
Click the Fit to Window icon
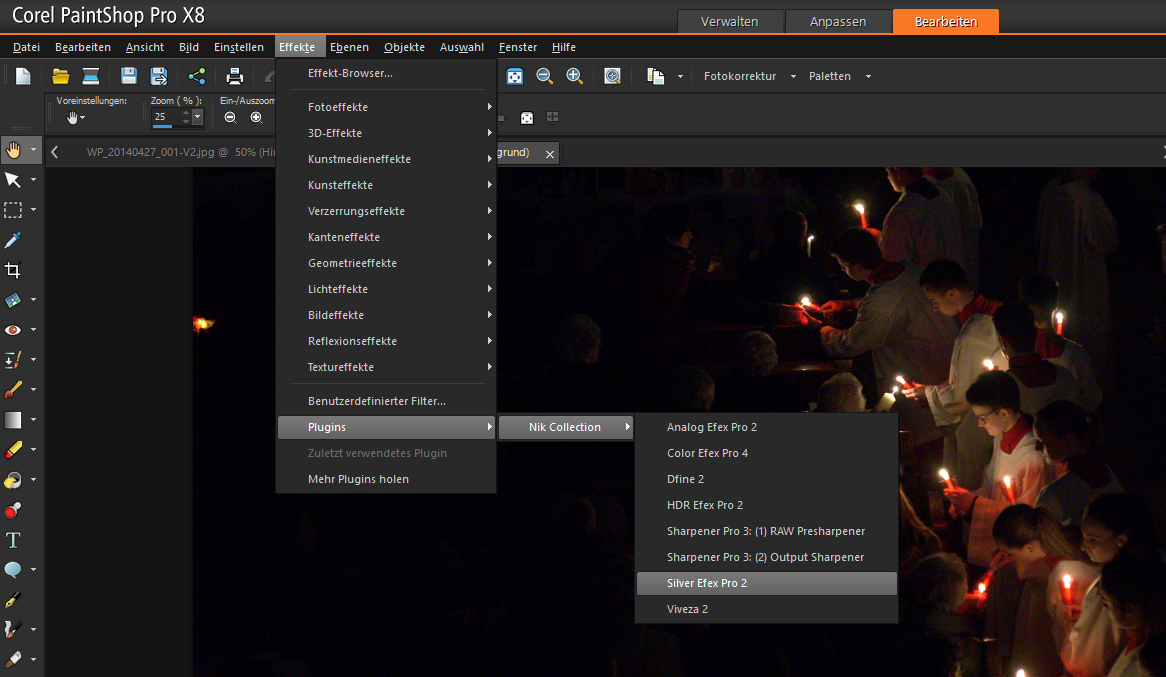coord(515,76)
